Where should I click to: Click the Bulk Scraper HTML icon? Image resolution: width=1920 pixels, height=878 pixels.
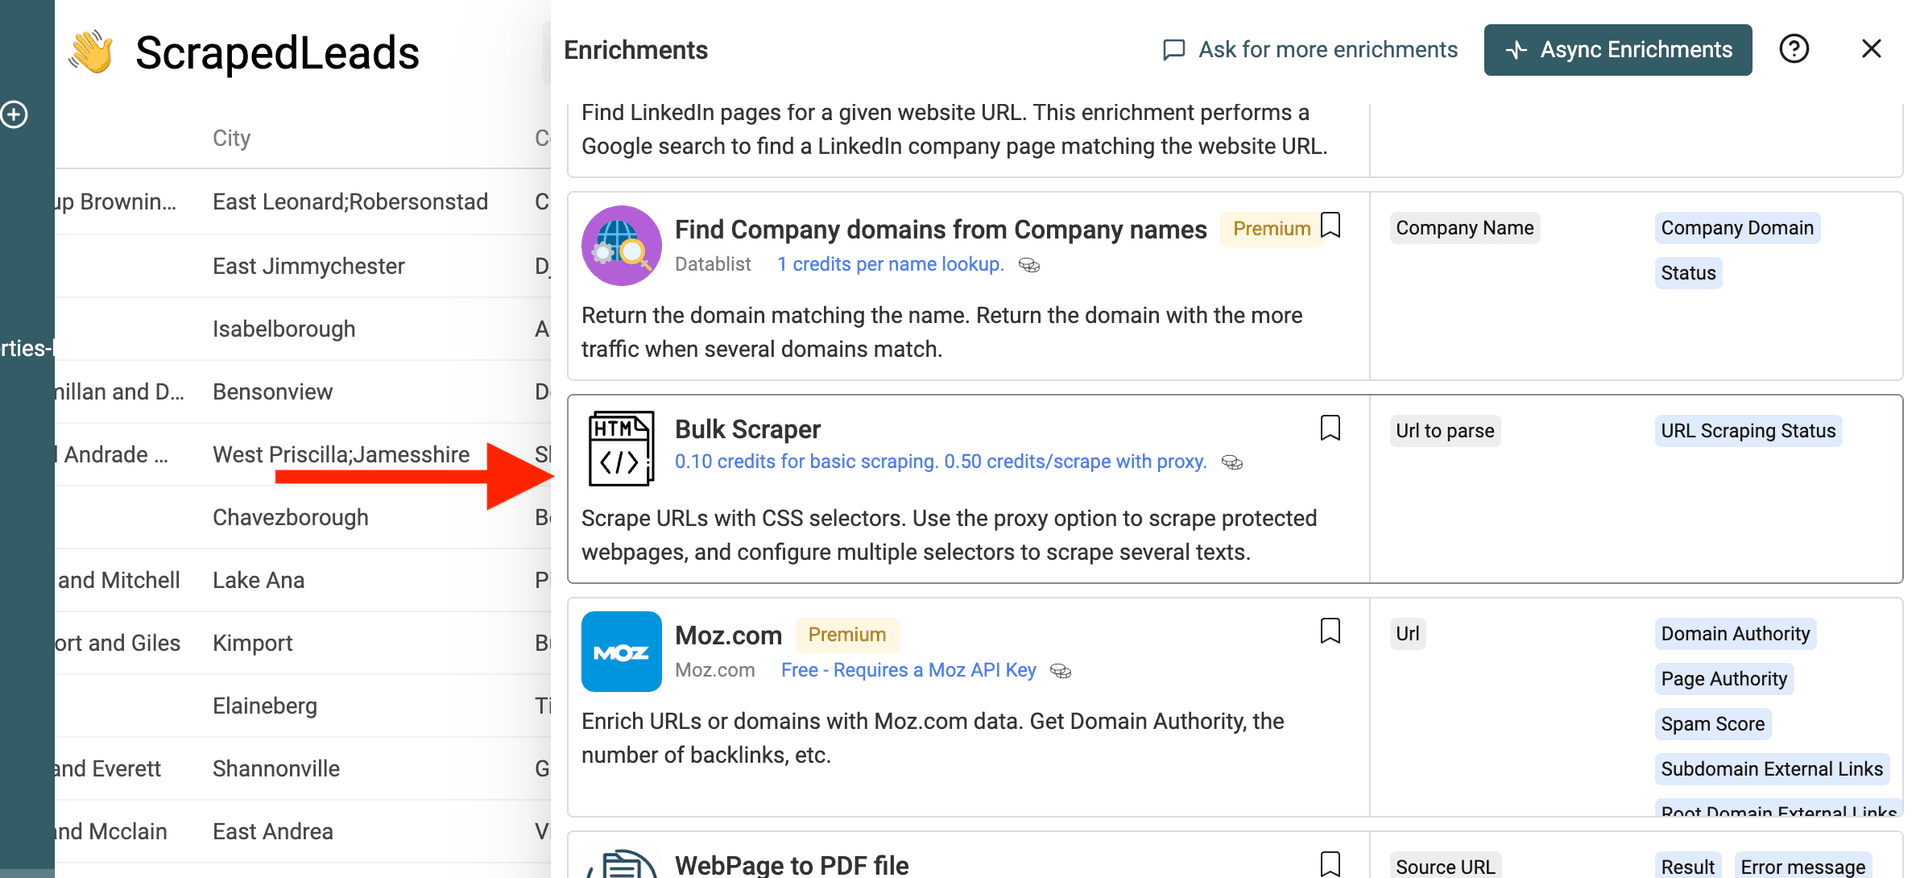tap(621, 448)
